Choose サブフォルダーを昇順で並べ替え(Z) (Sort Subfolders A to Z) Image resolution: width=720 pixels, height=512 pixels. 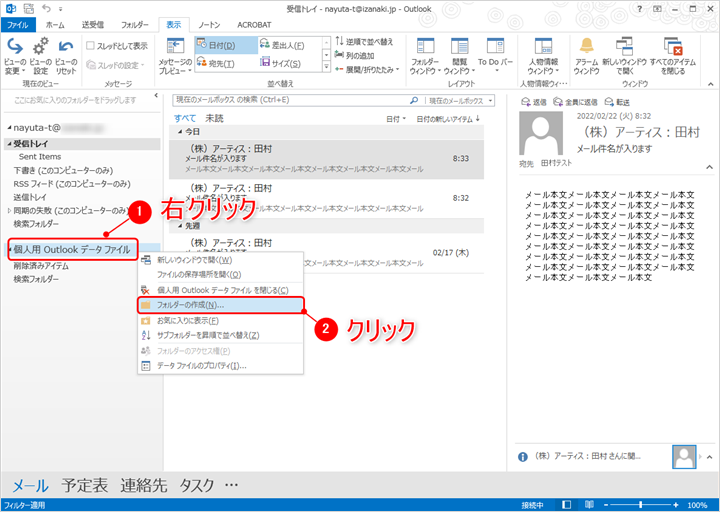pos(220,335)
